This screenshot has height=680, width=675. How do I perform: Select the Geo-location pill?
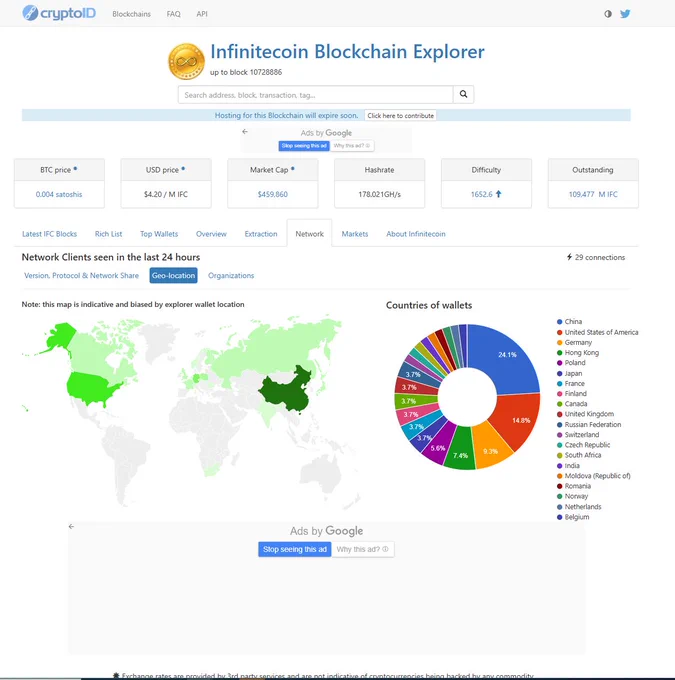coord(174,275)
